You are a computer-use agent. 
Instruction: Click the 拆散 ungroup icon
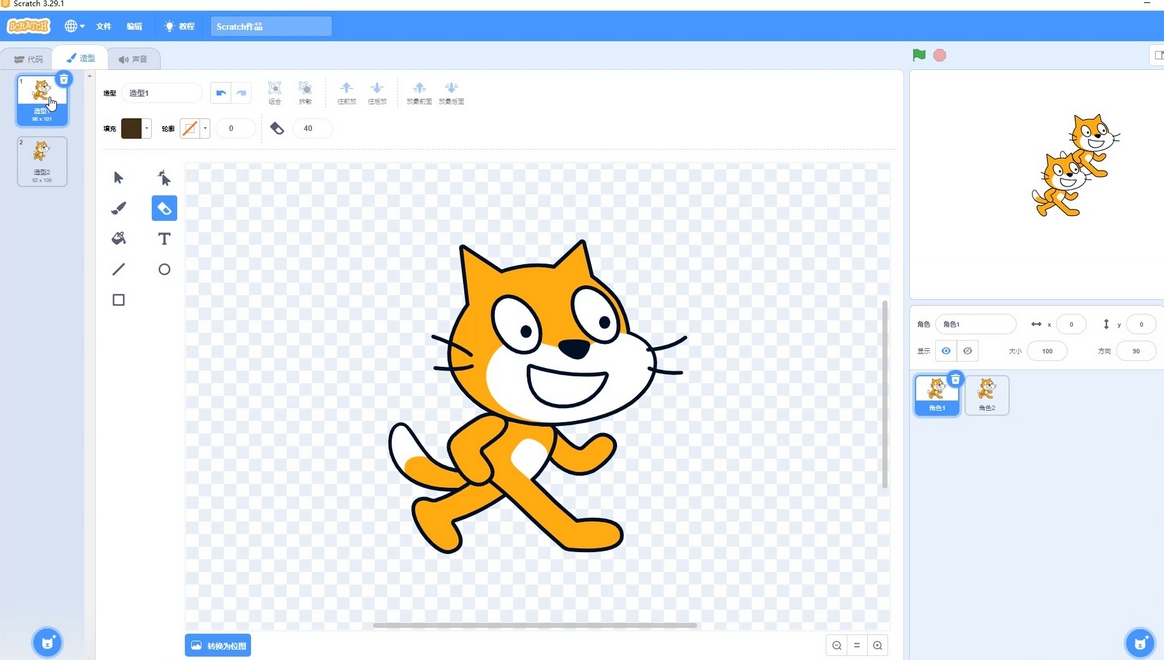coord(305,93)
